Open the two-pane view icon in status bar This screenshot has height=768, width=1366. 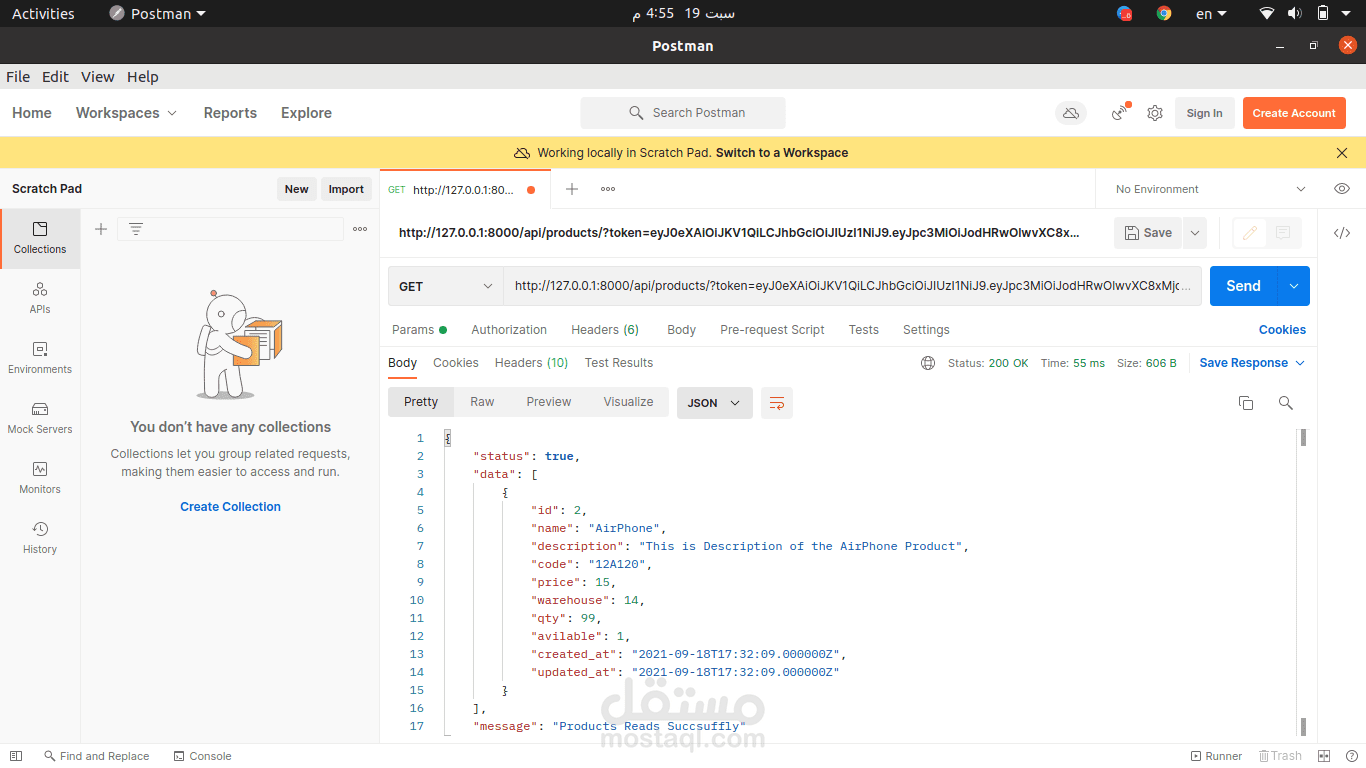(x=1324, y=756)
